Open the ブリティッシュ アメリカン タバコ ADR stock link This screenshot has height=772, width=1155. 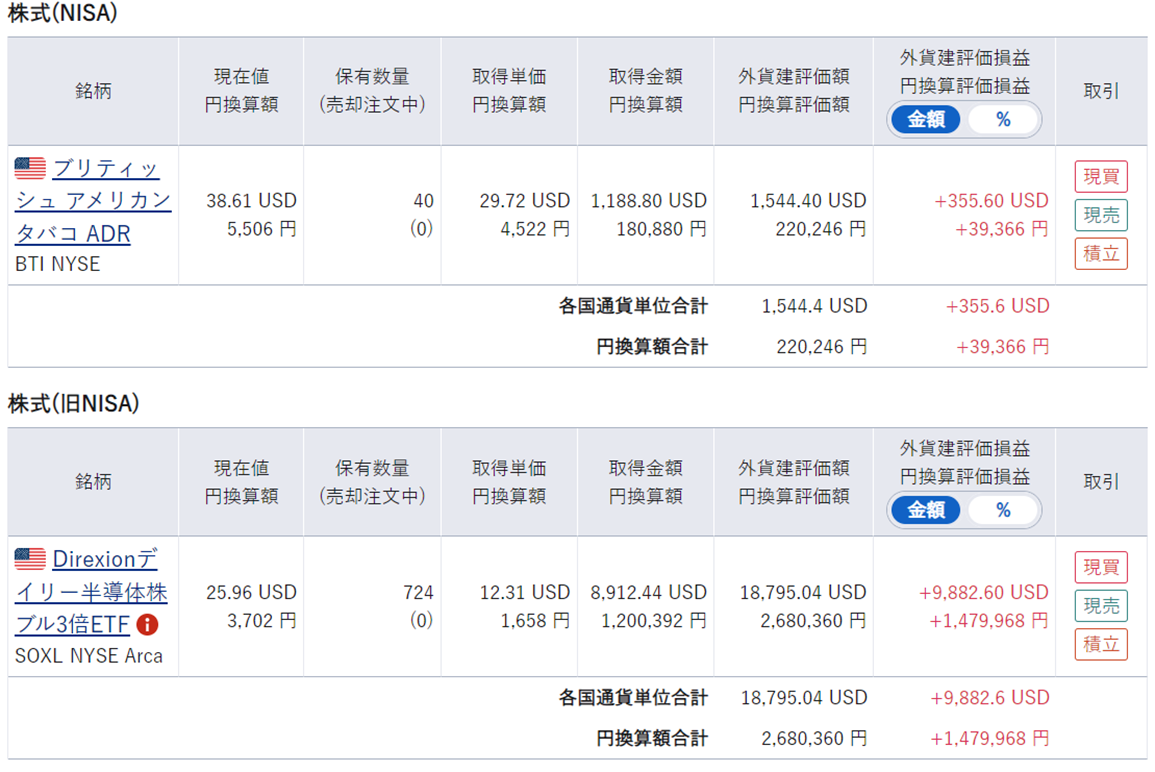click(94, 200)
